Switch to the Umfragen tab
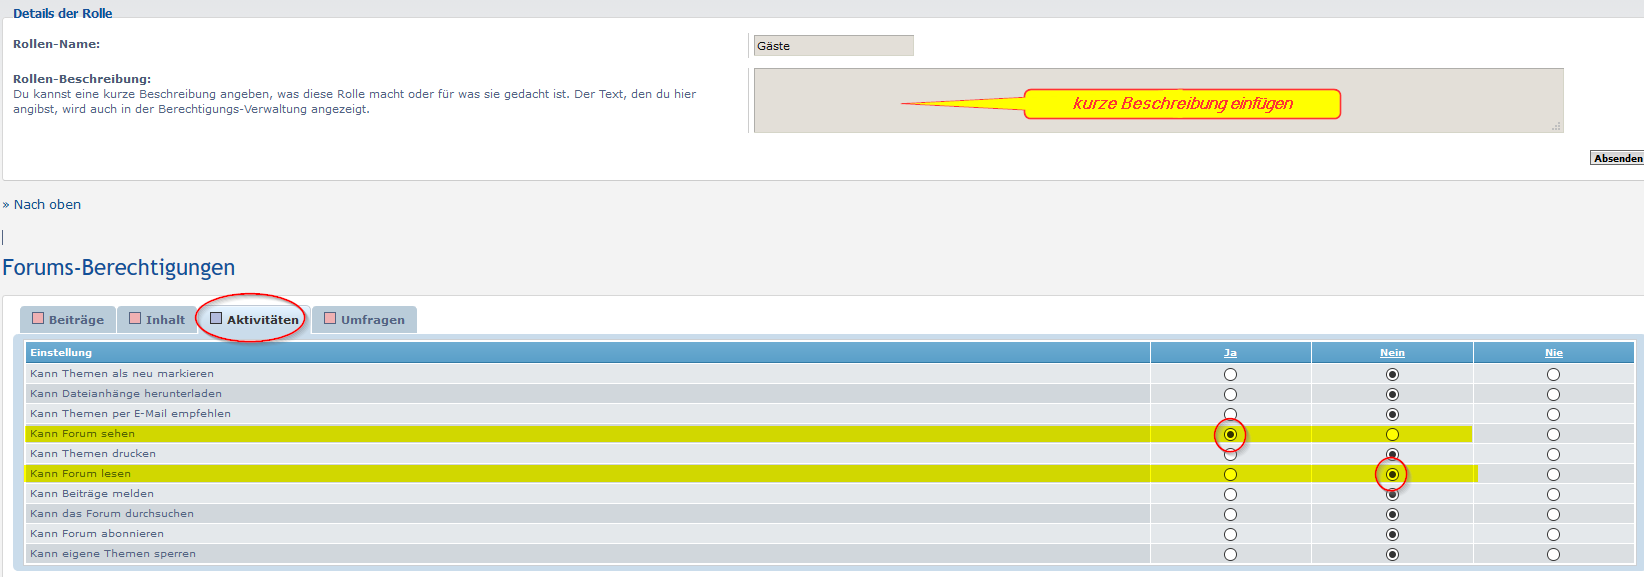The image size is (1644, 577). pyautogui.click(x=365, y=320)
